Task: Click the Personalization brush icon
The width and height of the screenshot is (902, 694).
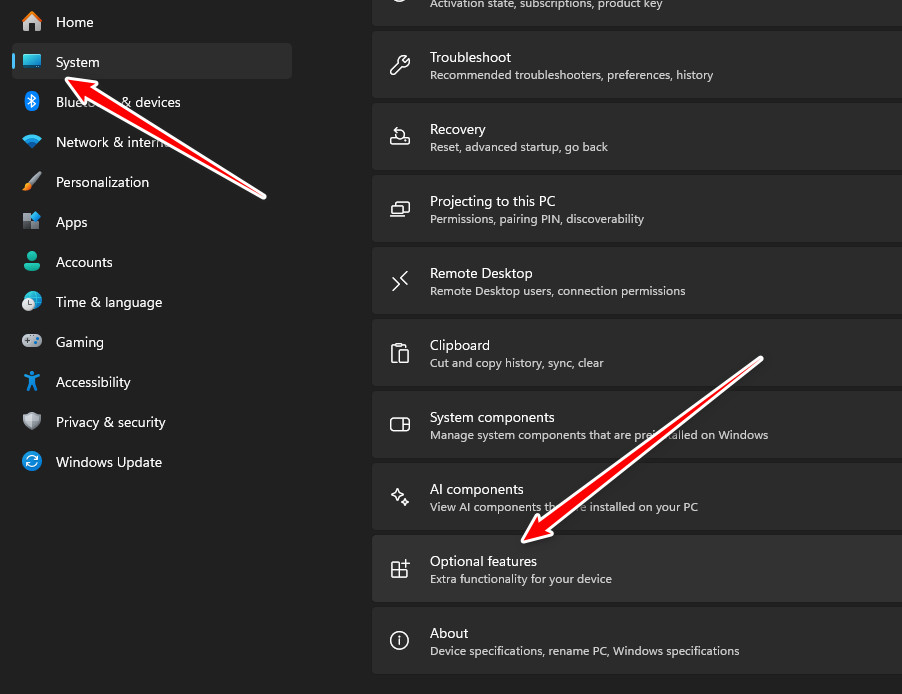Action: point(30,182)
